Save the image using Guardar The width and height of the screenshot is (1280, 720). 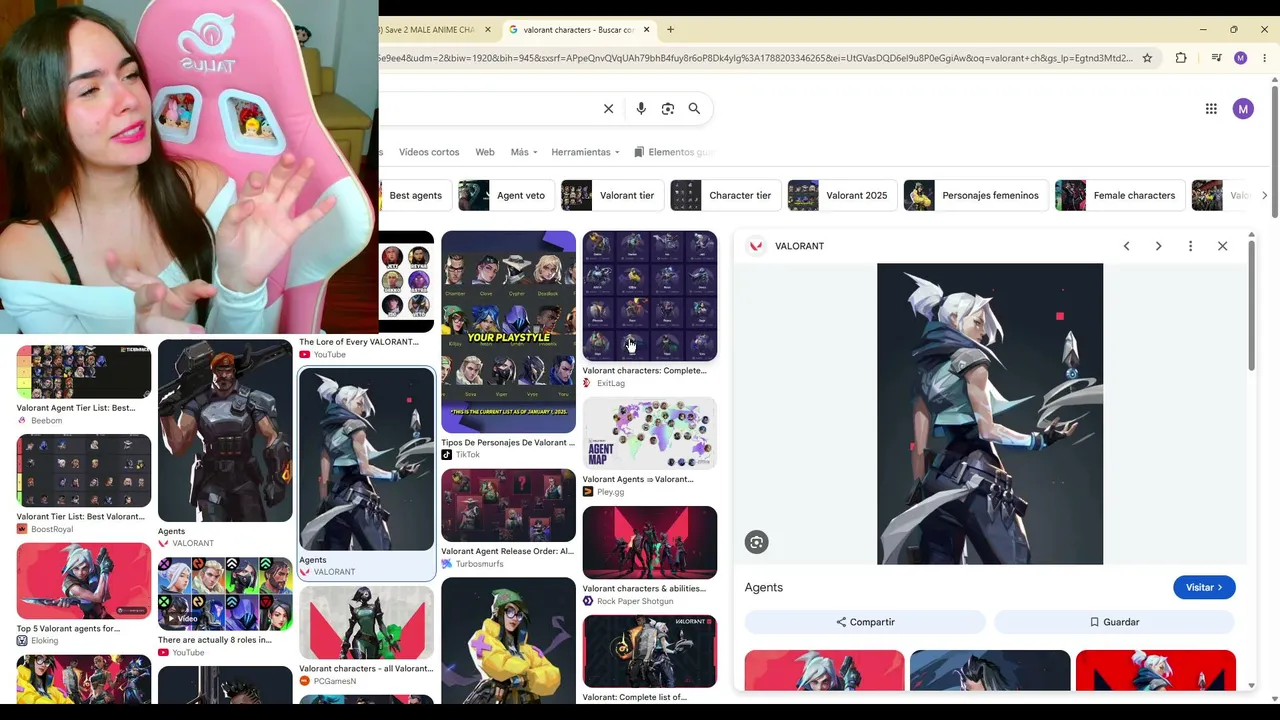[x=1114, y=622]
